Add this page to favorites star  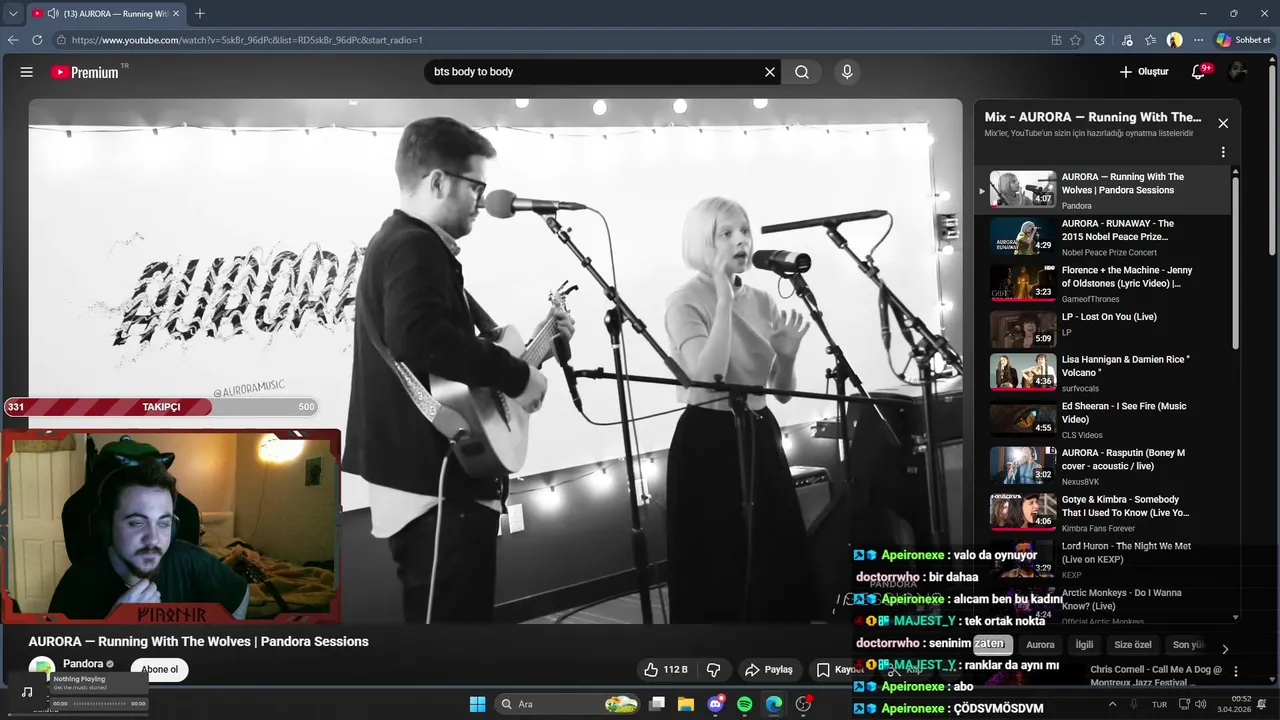point(1076,40)
